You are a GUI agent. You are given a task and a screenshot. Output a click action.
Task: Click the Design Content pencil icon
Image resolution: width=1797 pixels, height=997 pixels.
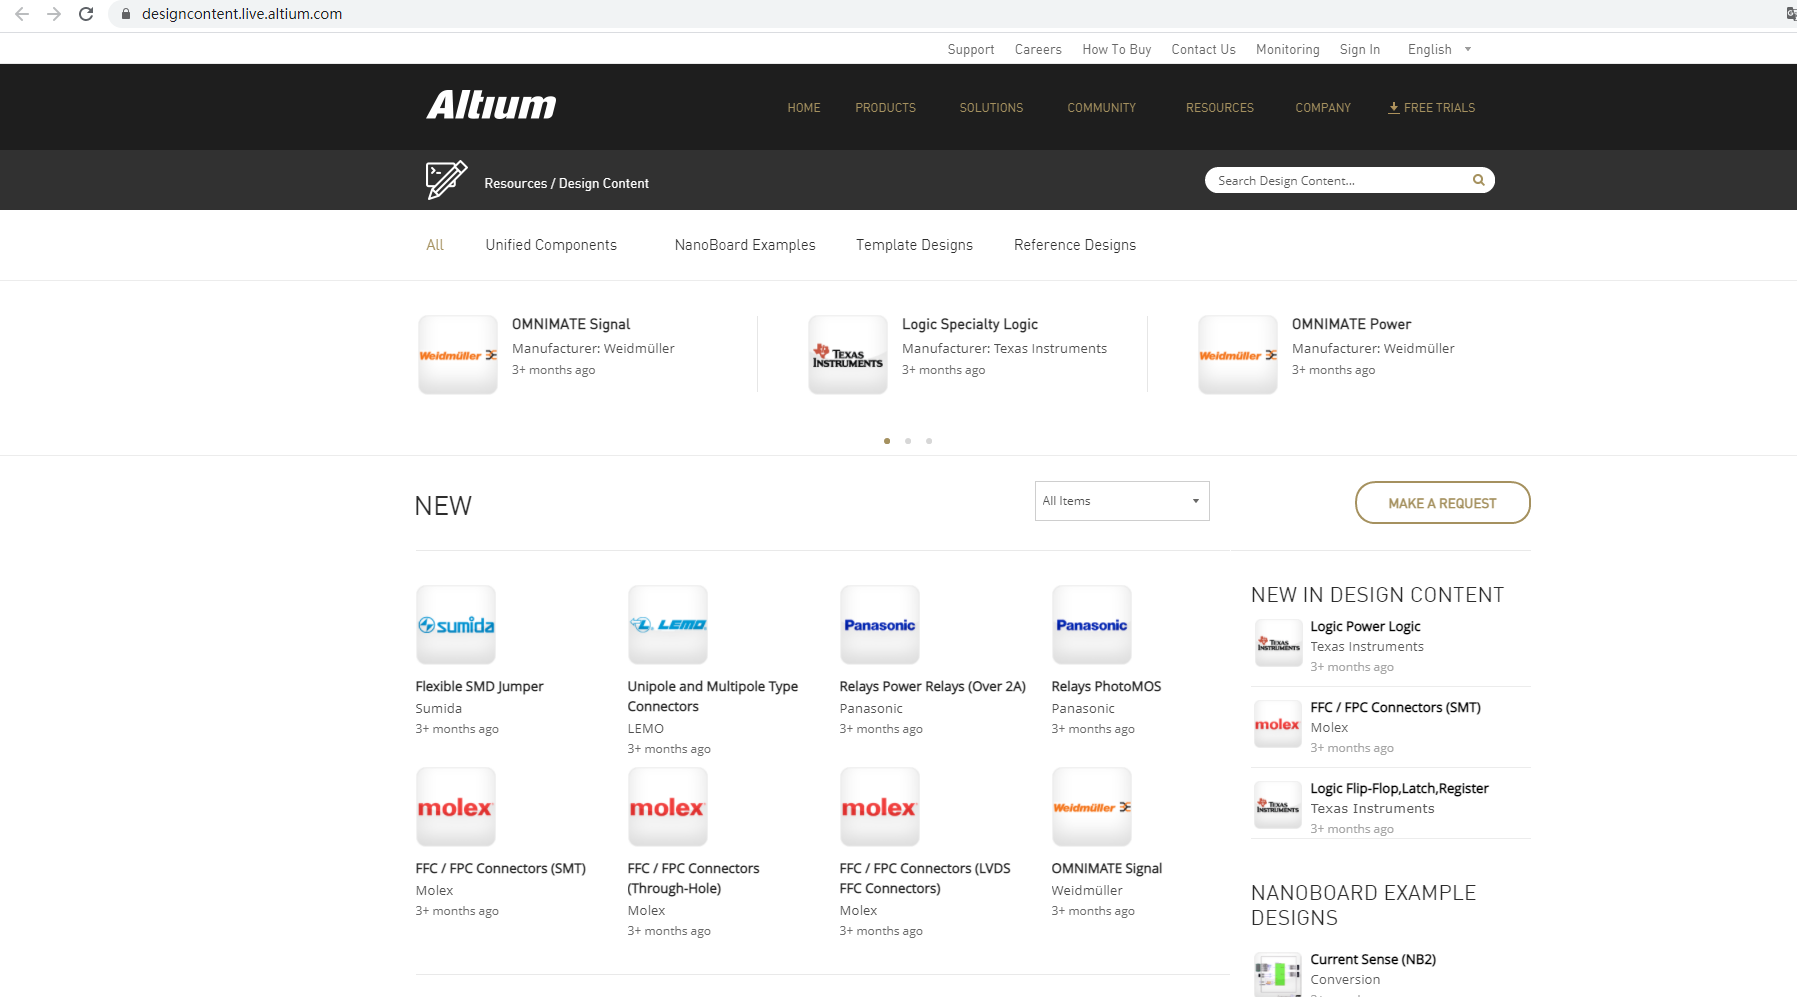tap(446, 180)
